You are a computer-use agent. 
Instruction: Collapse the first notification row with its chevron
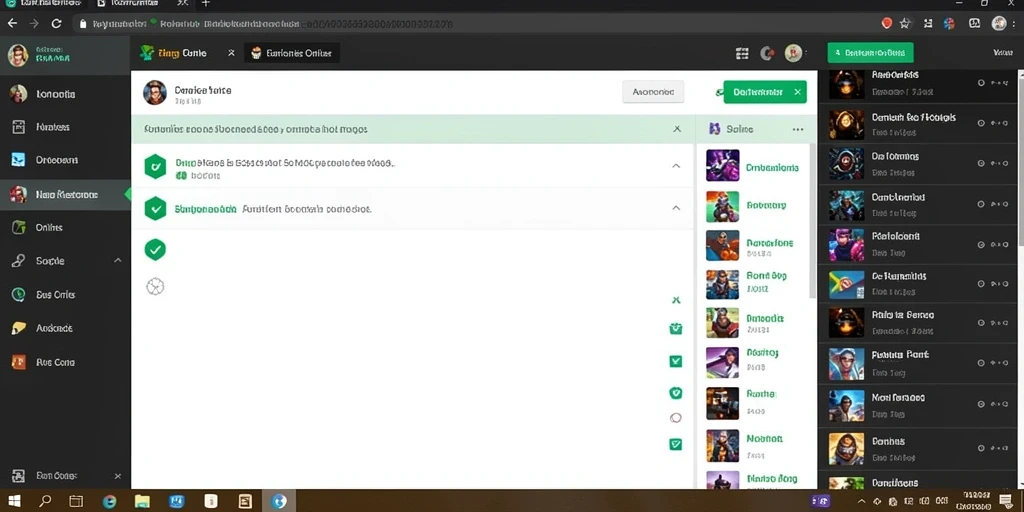tap(676, 166)
